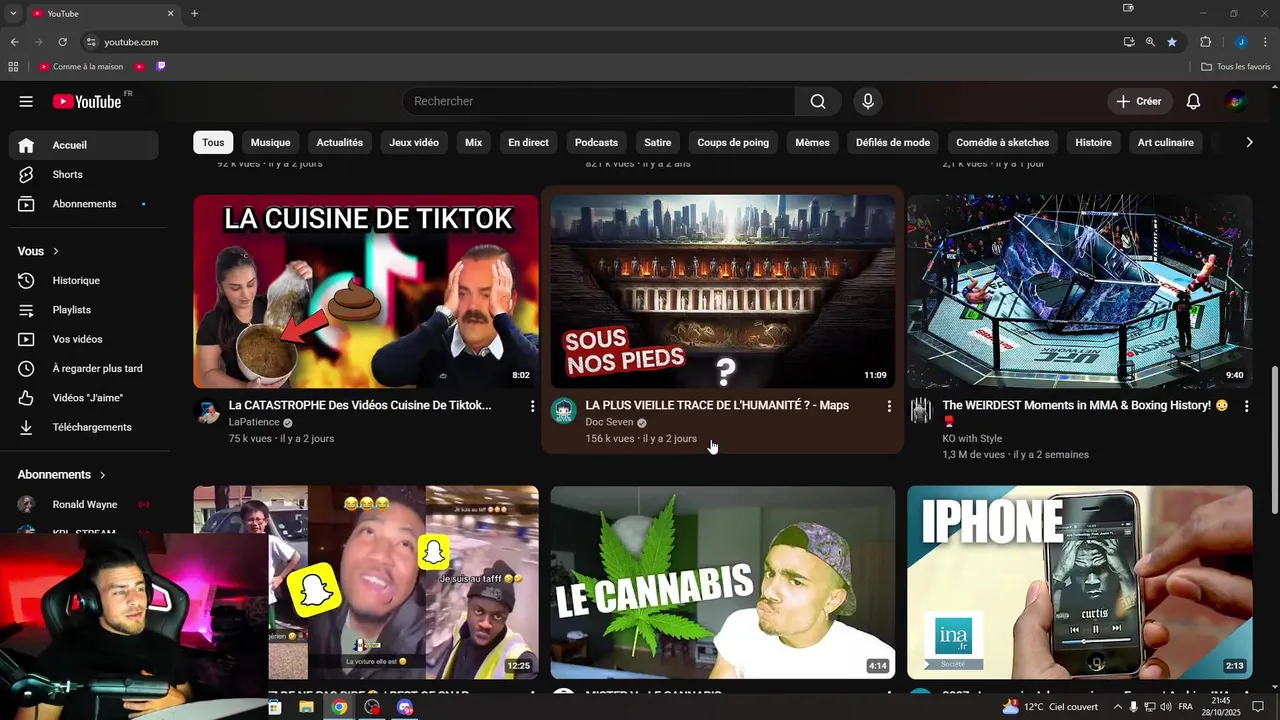Open the Ronald Wayne channel subscription

(x=84, y=504)
